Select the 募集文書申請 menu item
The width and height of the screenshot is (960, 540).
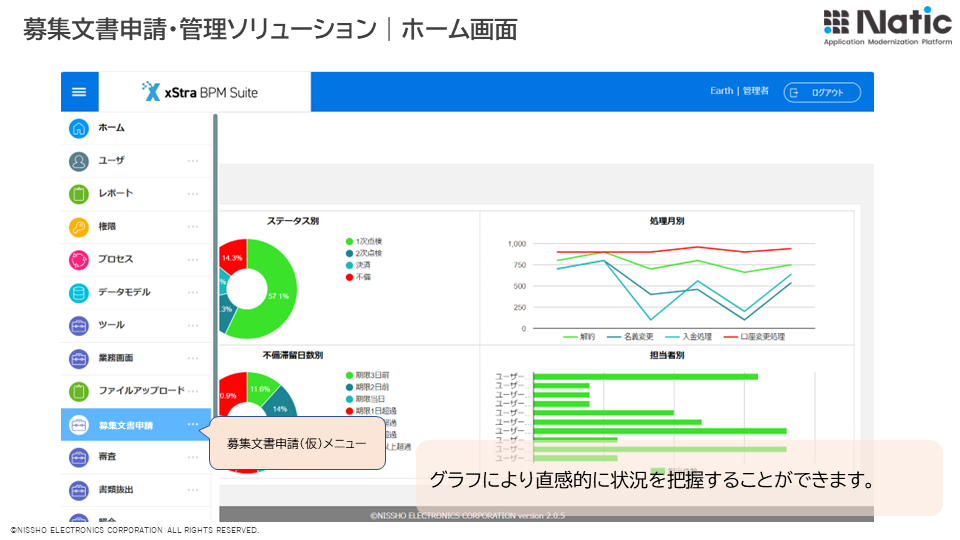click(x=126, y=425)
